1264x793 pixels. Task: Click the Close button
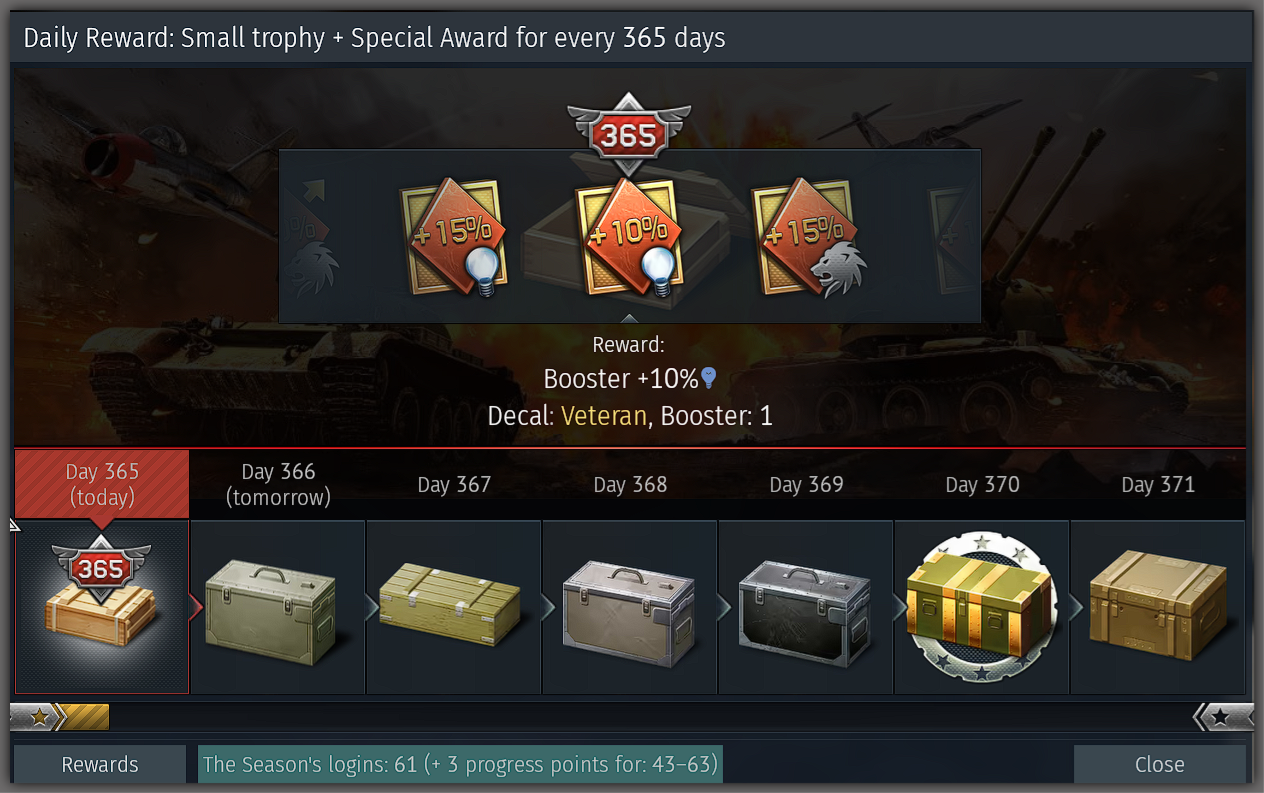(x=1160, y=764)
